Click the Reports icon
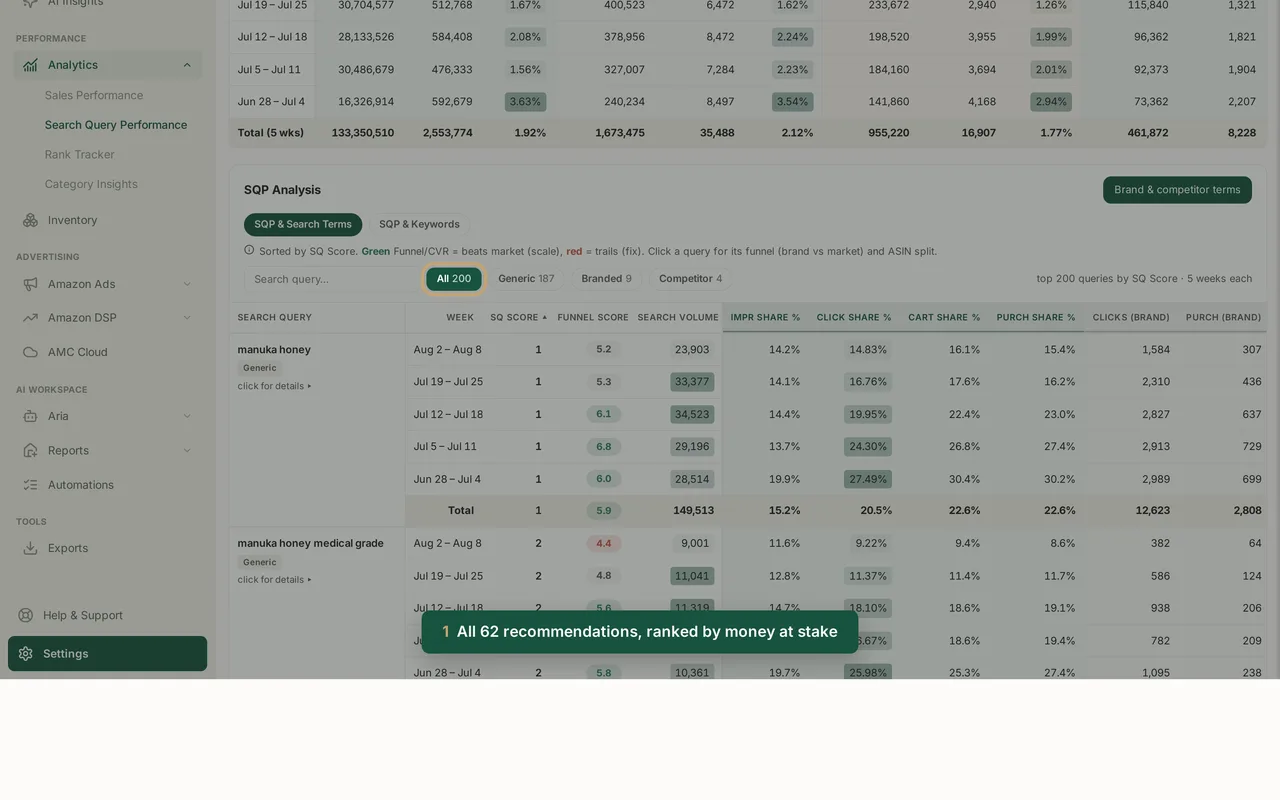Screen dimensions: 1280x800 click(30, 450)
